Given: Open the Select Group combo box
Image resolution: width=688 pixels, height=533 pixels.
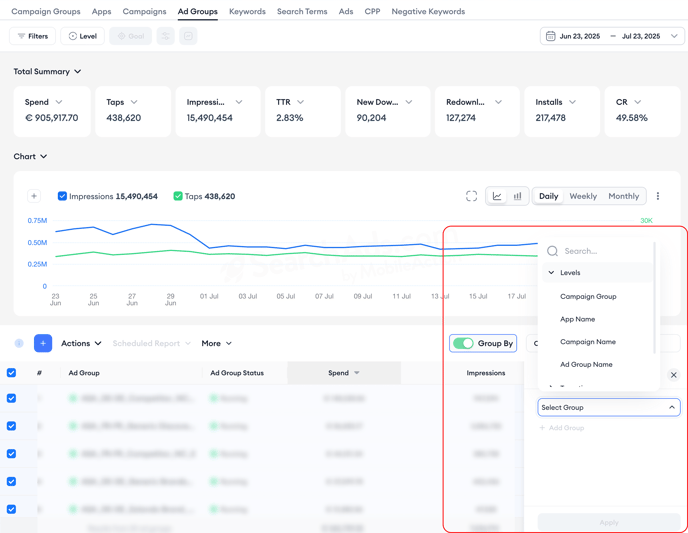Looking at the screenshot, I should (x=609, y=408).
